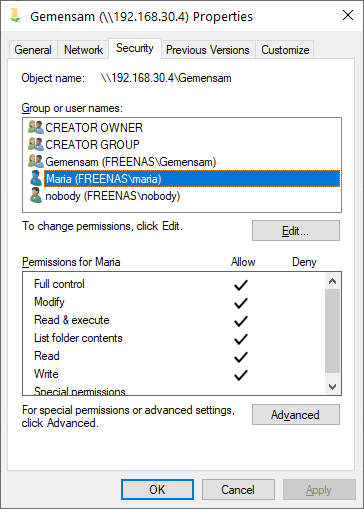Click the nobody user icon
Screen dimensions: 364x512
tap(36, 195)
